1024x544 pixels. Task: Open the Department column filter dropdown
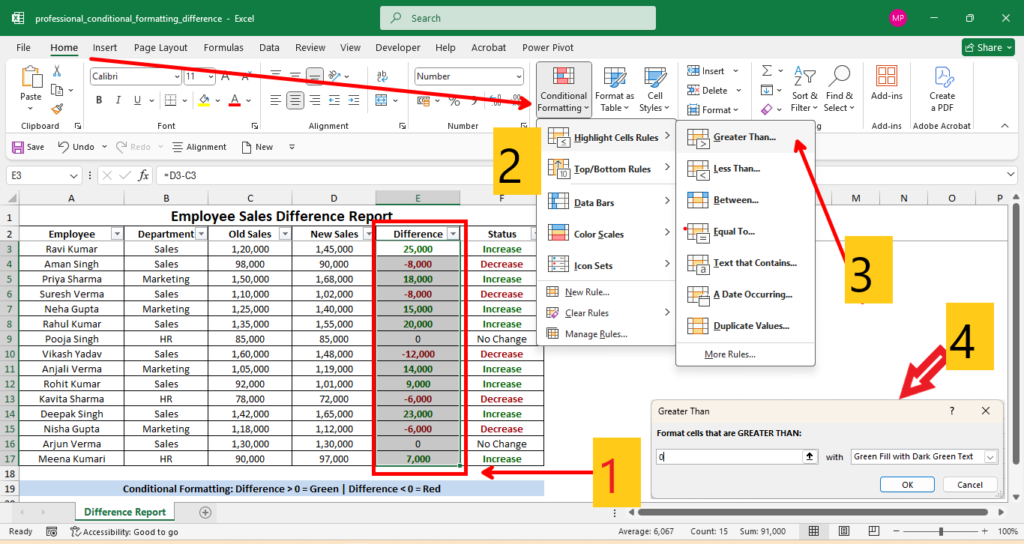pos(201,234)
